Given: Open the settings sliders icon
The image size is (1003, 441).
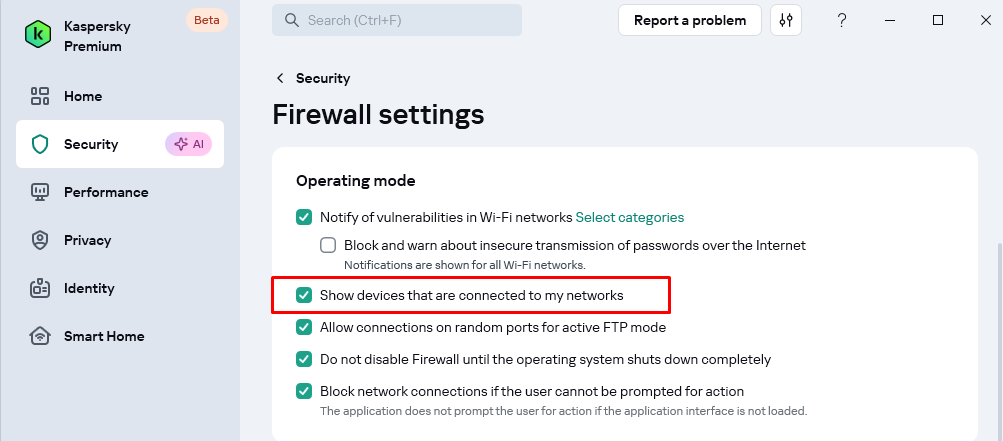Looking at the screenshot, I should [x=786, y=20].
